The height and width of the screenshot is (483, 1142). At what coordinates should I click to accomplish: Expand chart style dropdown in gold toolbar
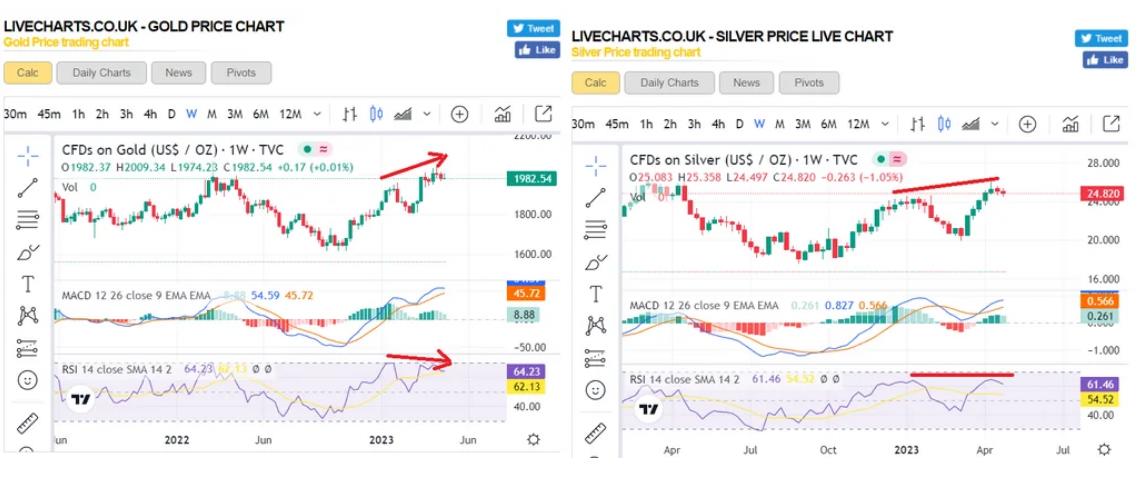pyautogui.click(x=427, y=114)
